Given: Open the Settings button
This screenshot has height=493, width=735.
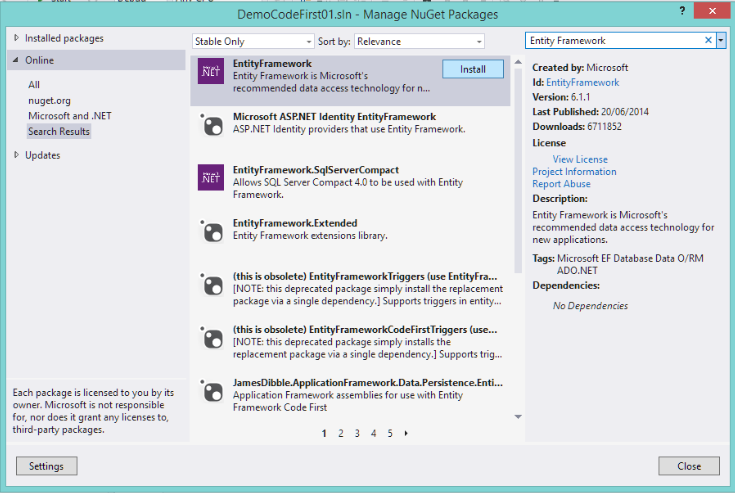Looking at the screenshot, I should (x=46, y=466).
